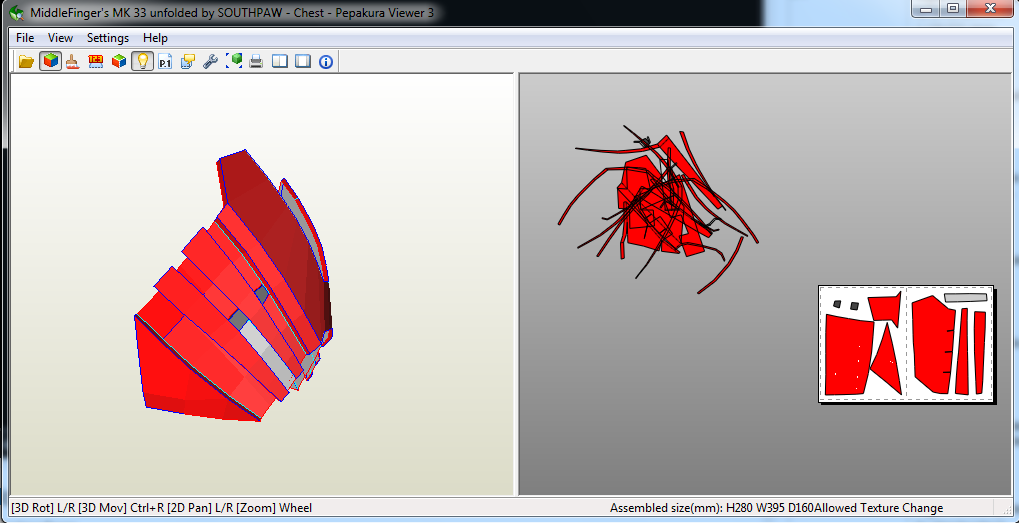Click the tangled red unfolded parts

656,208
